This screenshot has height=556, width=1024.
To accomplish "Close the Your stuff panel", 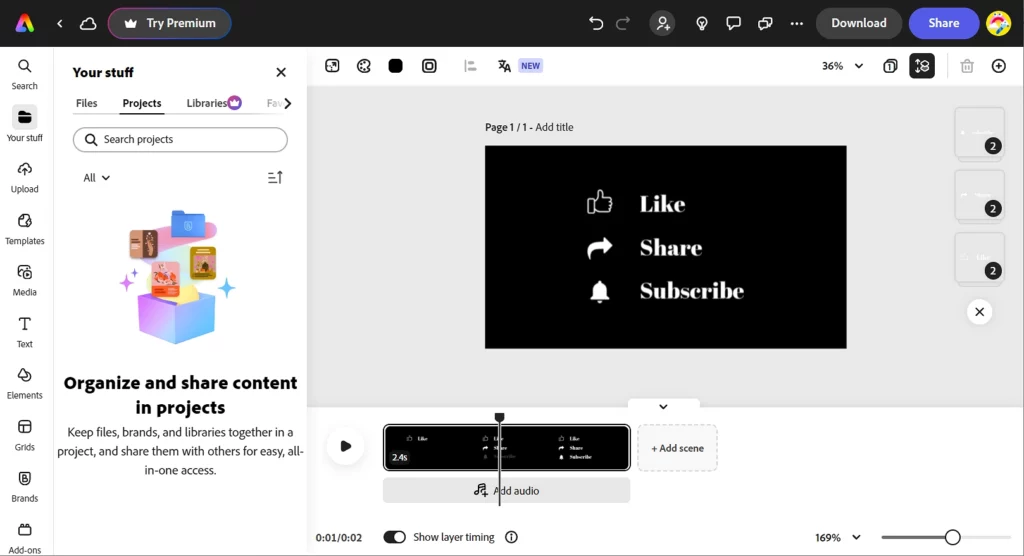I will coord(281,73).
